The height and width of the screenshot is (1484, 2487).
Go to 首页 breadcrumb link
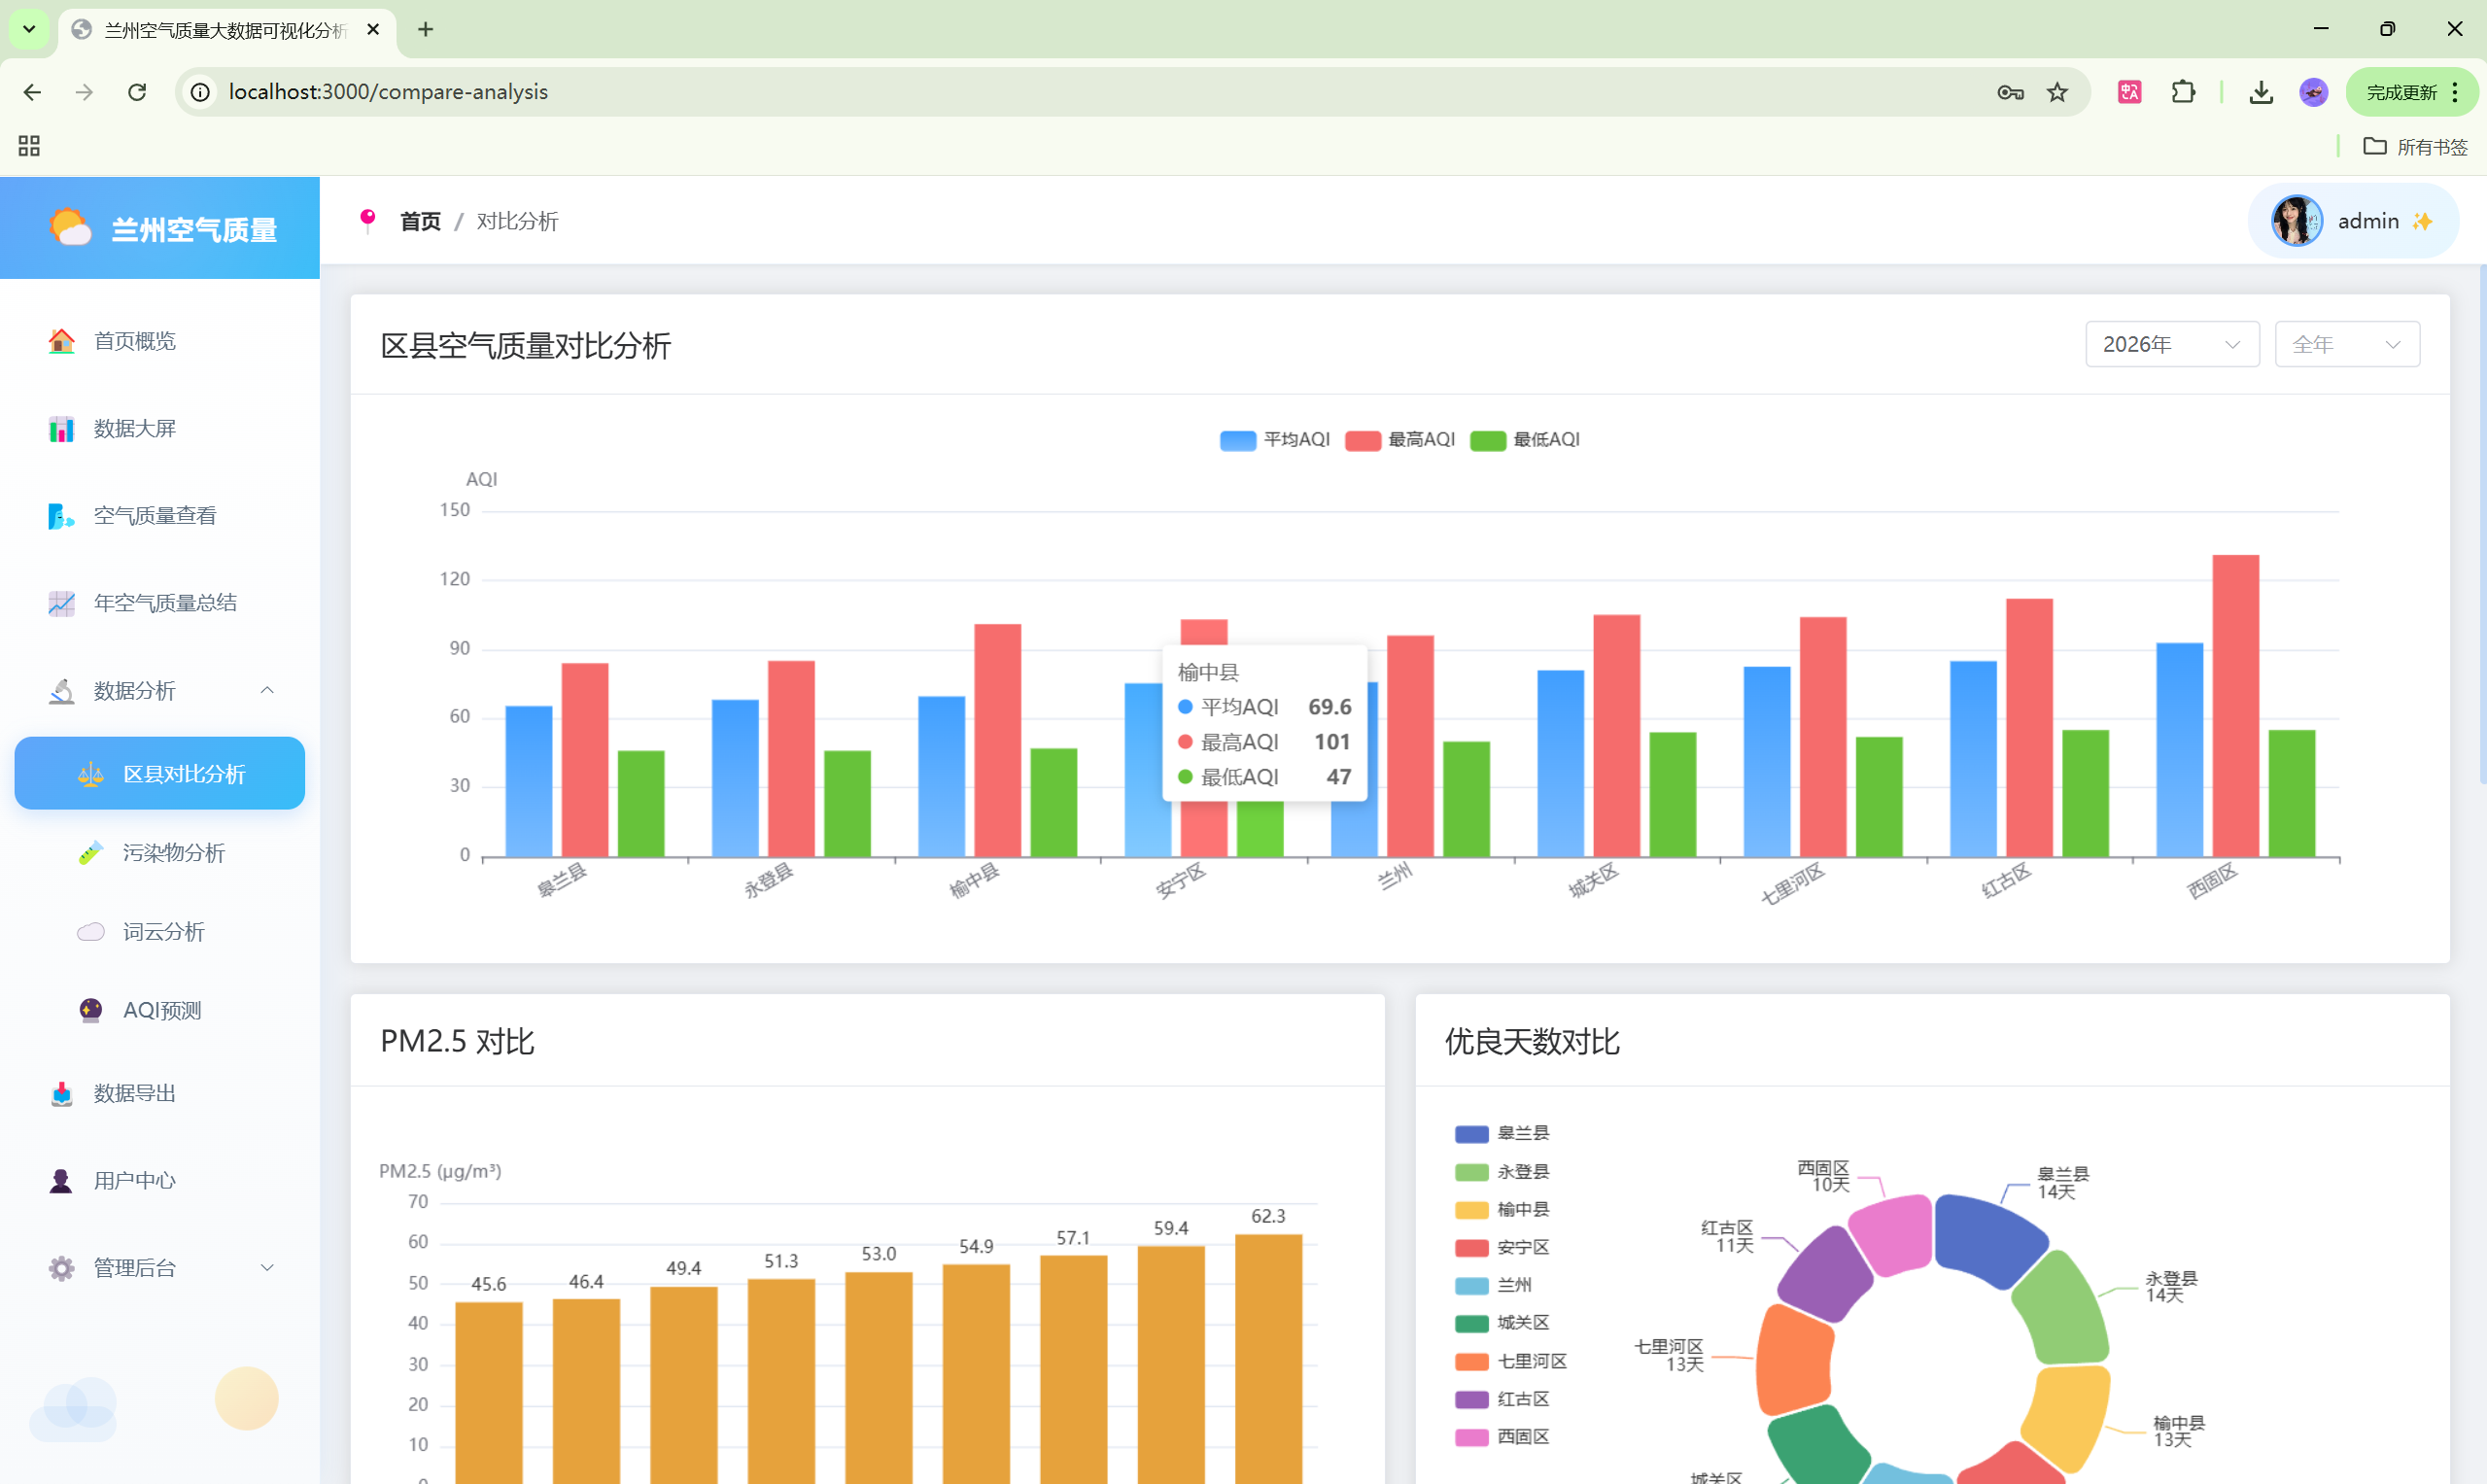[x=420, y=221]
